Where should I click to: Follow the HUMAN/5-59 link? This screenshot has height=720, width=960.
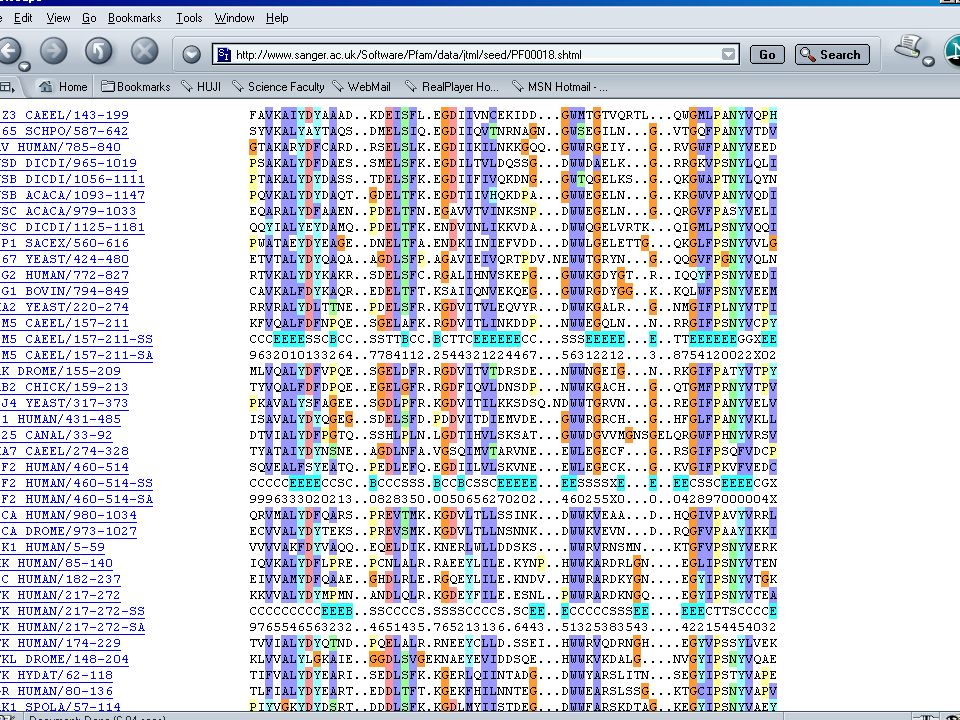tap(53, 547)
